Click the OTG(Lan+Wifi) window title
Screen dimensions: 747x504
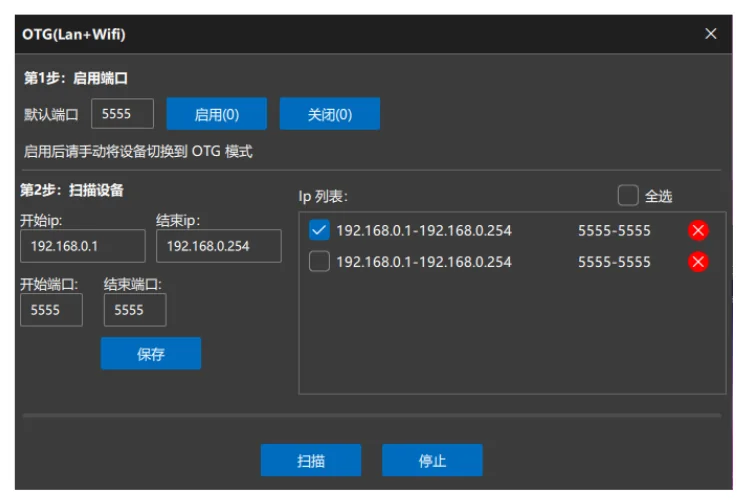74,34
